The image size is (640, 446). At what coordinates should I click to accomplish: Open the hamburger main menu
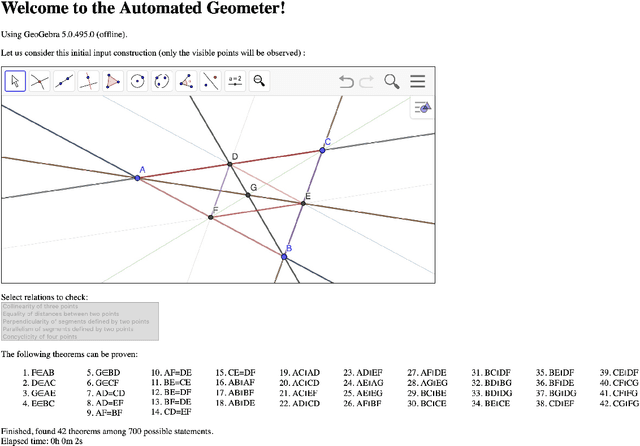coord(418,82)
